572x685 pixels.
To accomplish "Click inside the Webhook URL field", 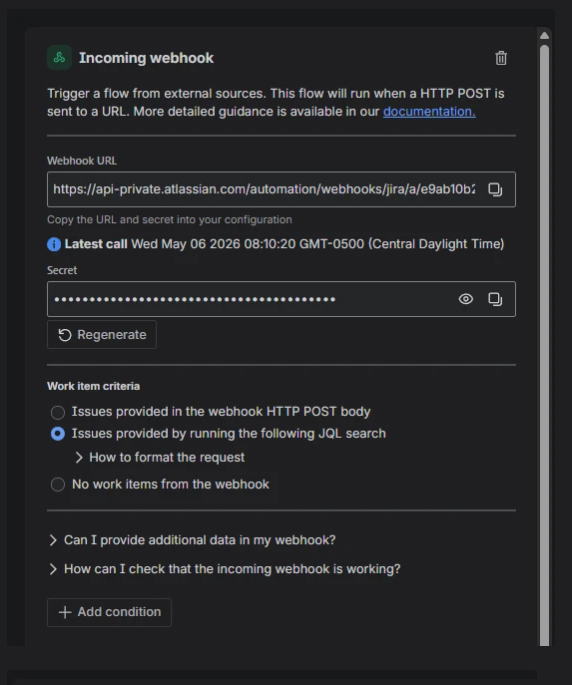I will [x=264, y=189].
